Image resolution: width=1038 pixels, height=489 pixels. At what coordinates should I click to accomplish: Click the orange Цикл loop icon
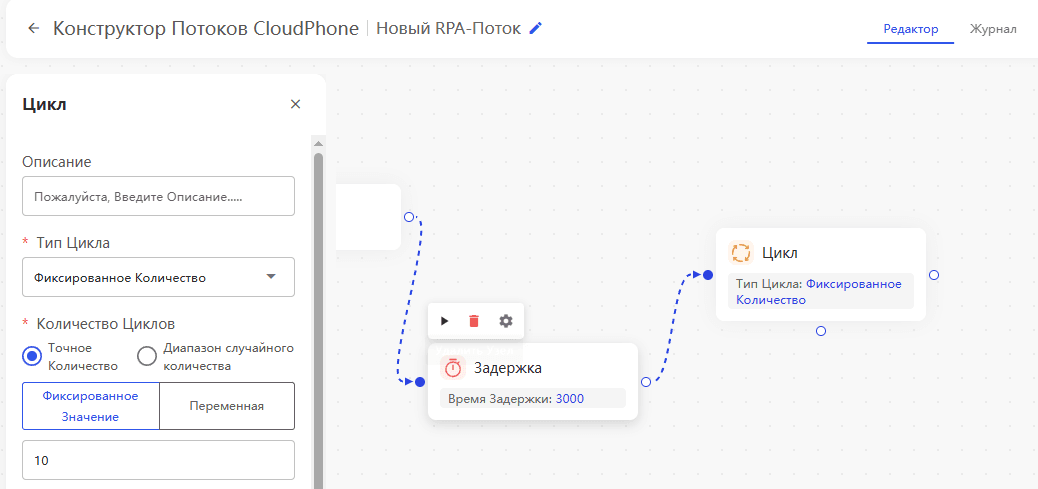point(741,253)
